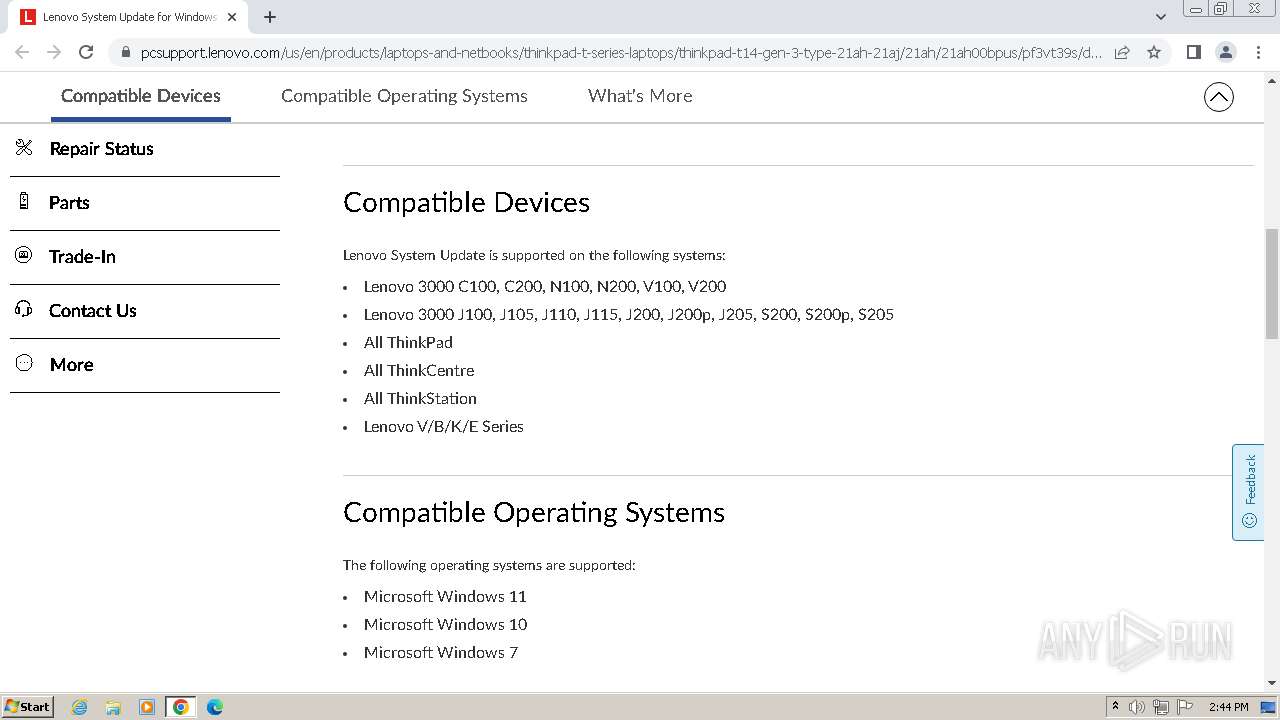Click the 'Microsoft Windows 7' list item
This screenshot has width=1280, height=720.
pos(441,652)
